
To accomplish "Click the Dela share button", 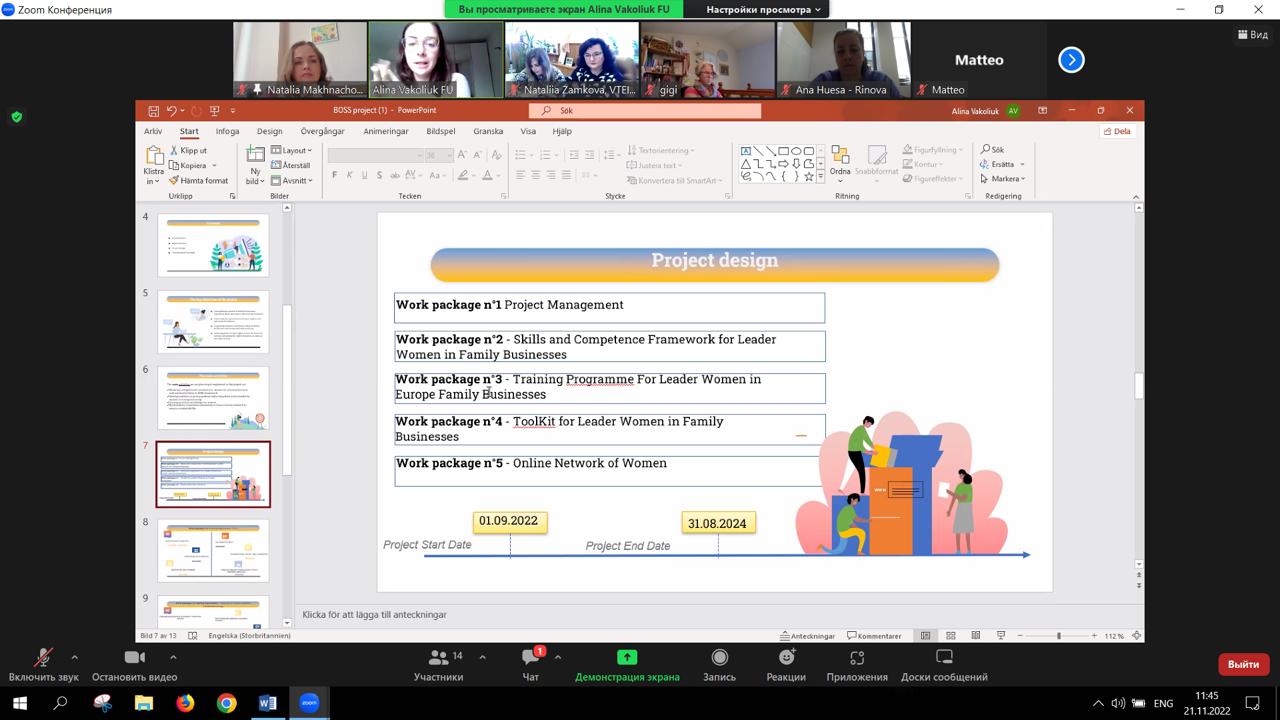I will click(1117, 131).
